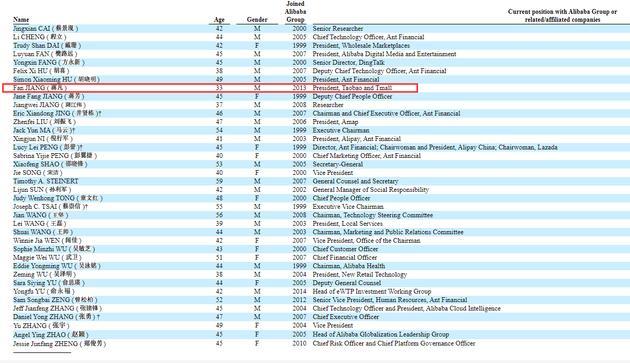This screenshot has width=630, height=363.
Task: Click the Current position column header
Action: [562, 15]
